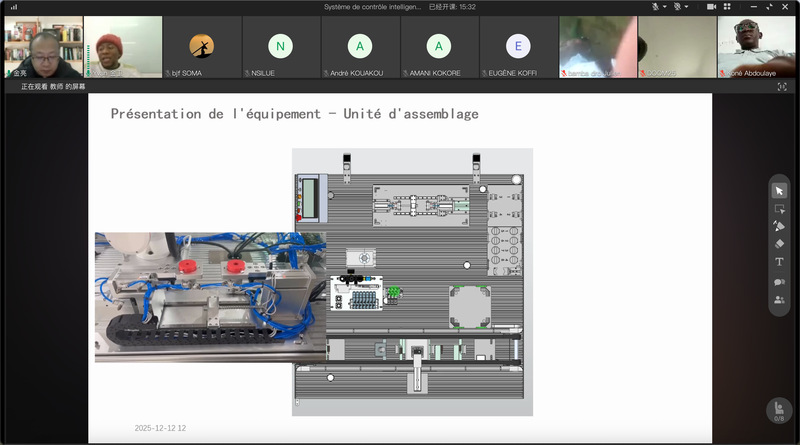Open the chat bubble annotation option
The height and width of the screenshot is (445, 800).
coord(779,282)
